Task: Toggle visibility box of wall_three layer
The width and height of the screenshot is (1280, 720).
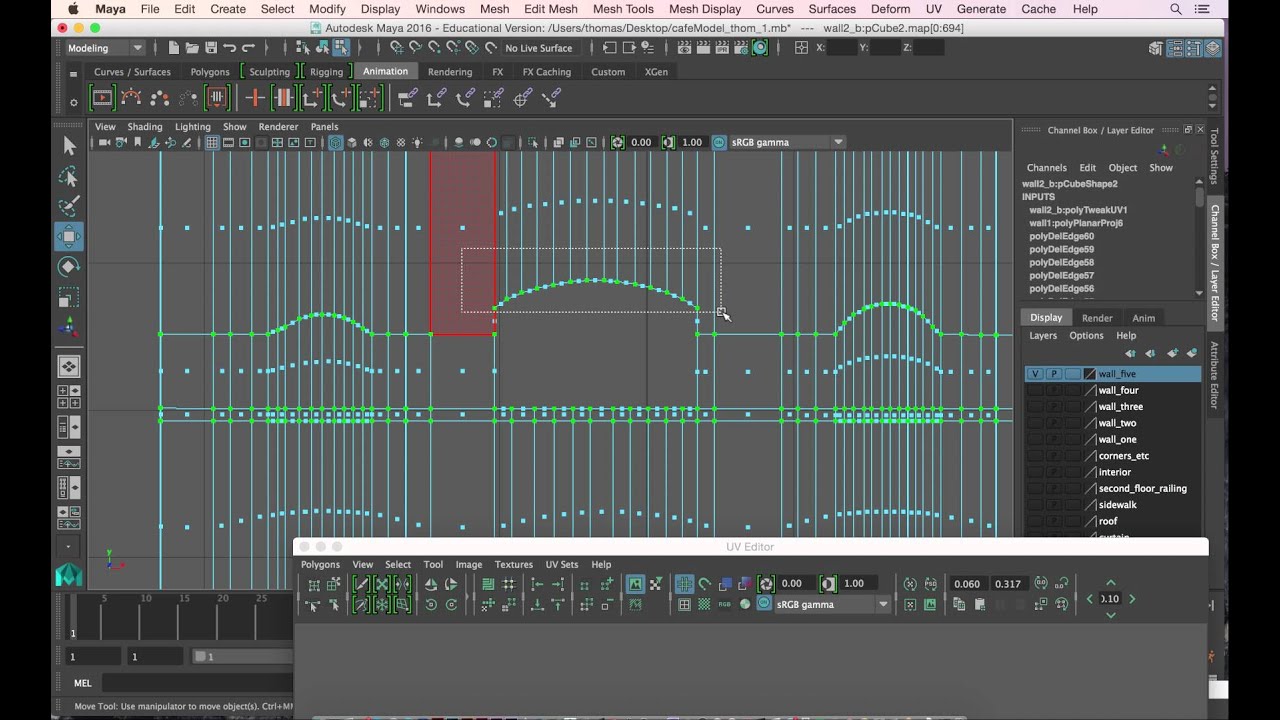Action: 1035,407
